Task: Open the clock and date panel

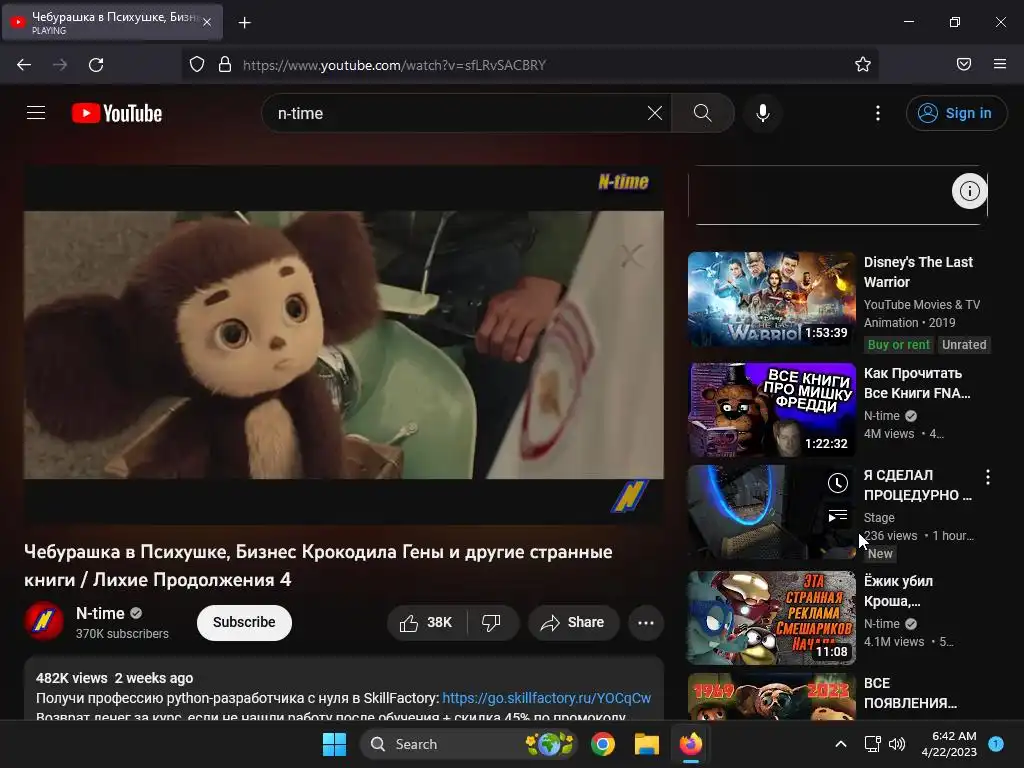Action: coord(949,744)
